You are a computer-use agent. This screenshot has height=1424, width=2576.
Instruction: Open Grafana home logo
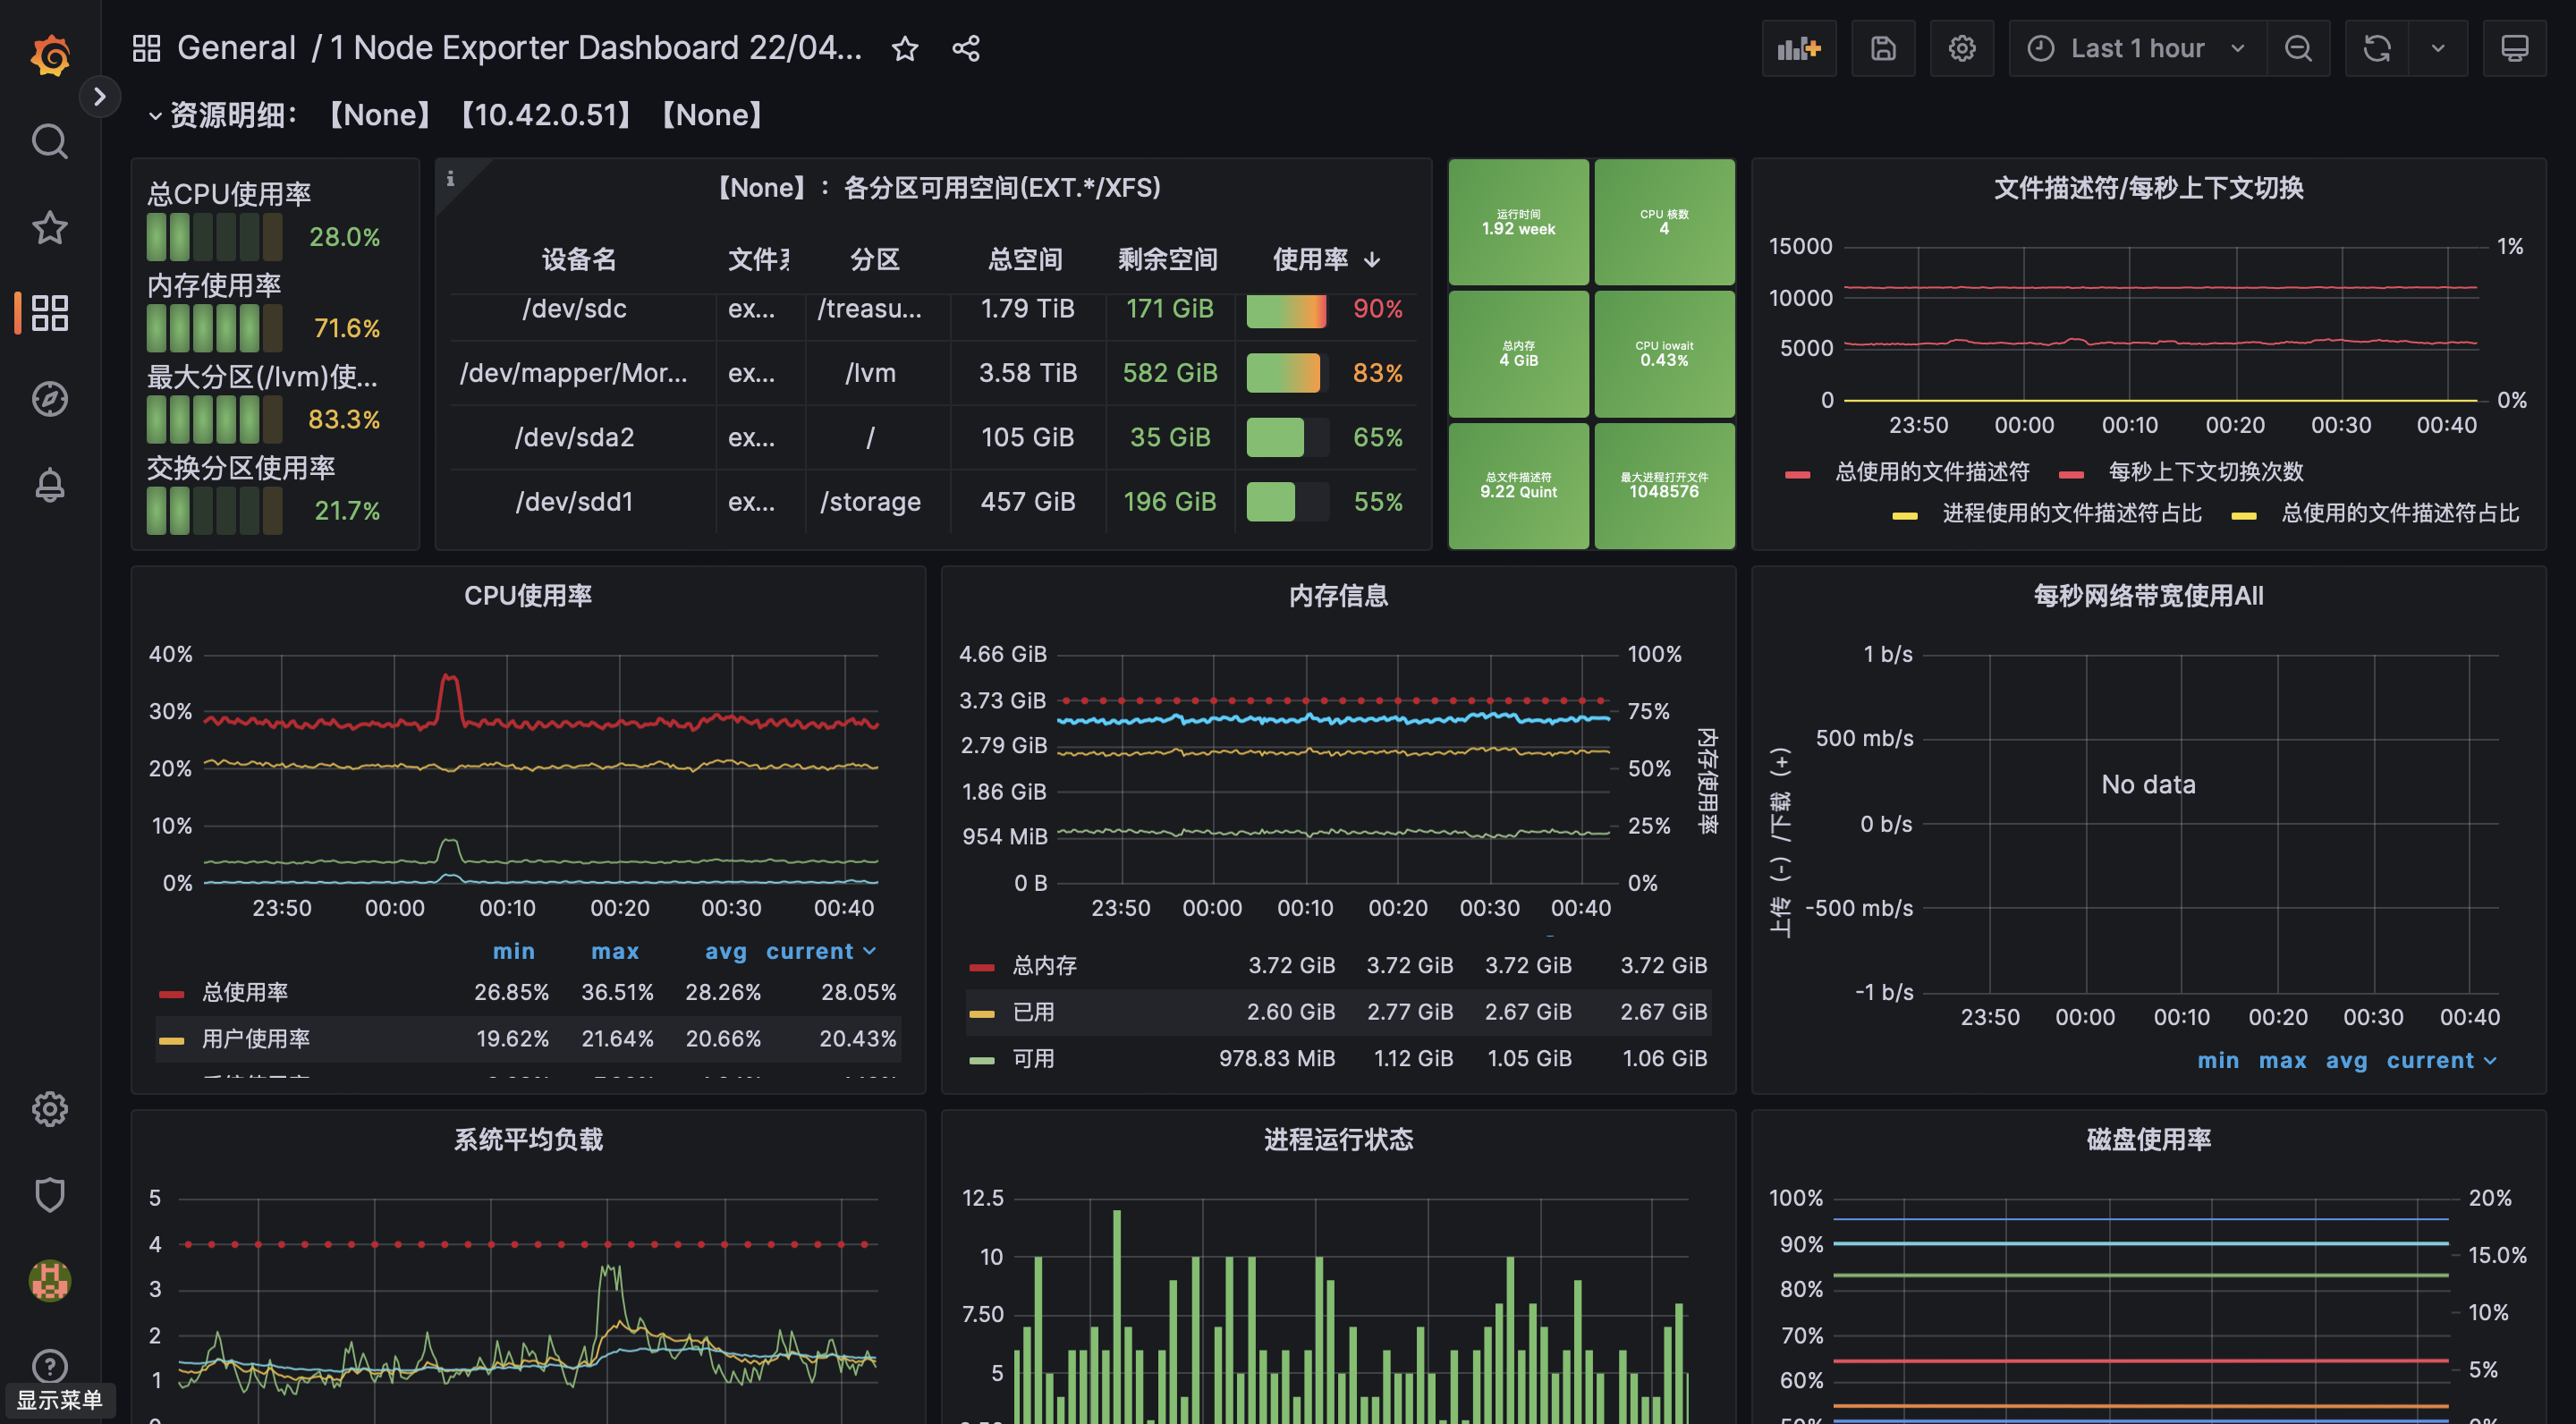pos(50,55)
